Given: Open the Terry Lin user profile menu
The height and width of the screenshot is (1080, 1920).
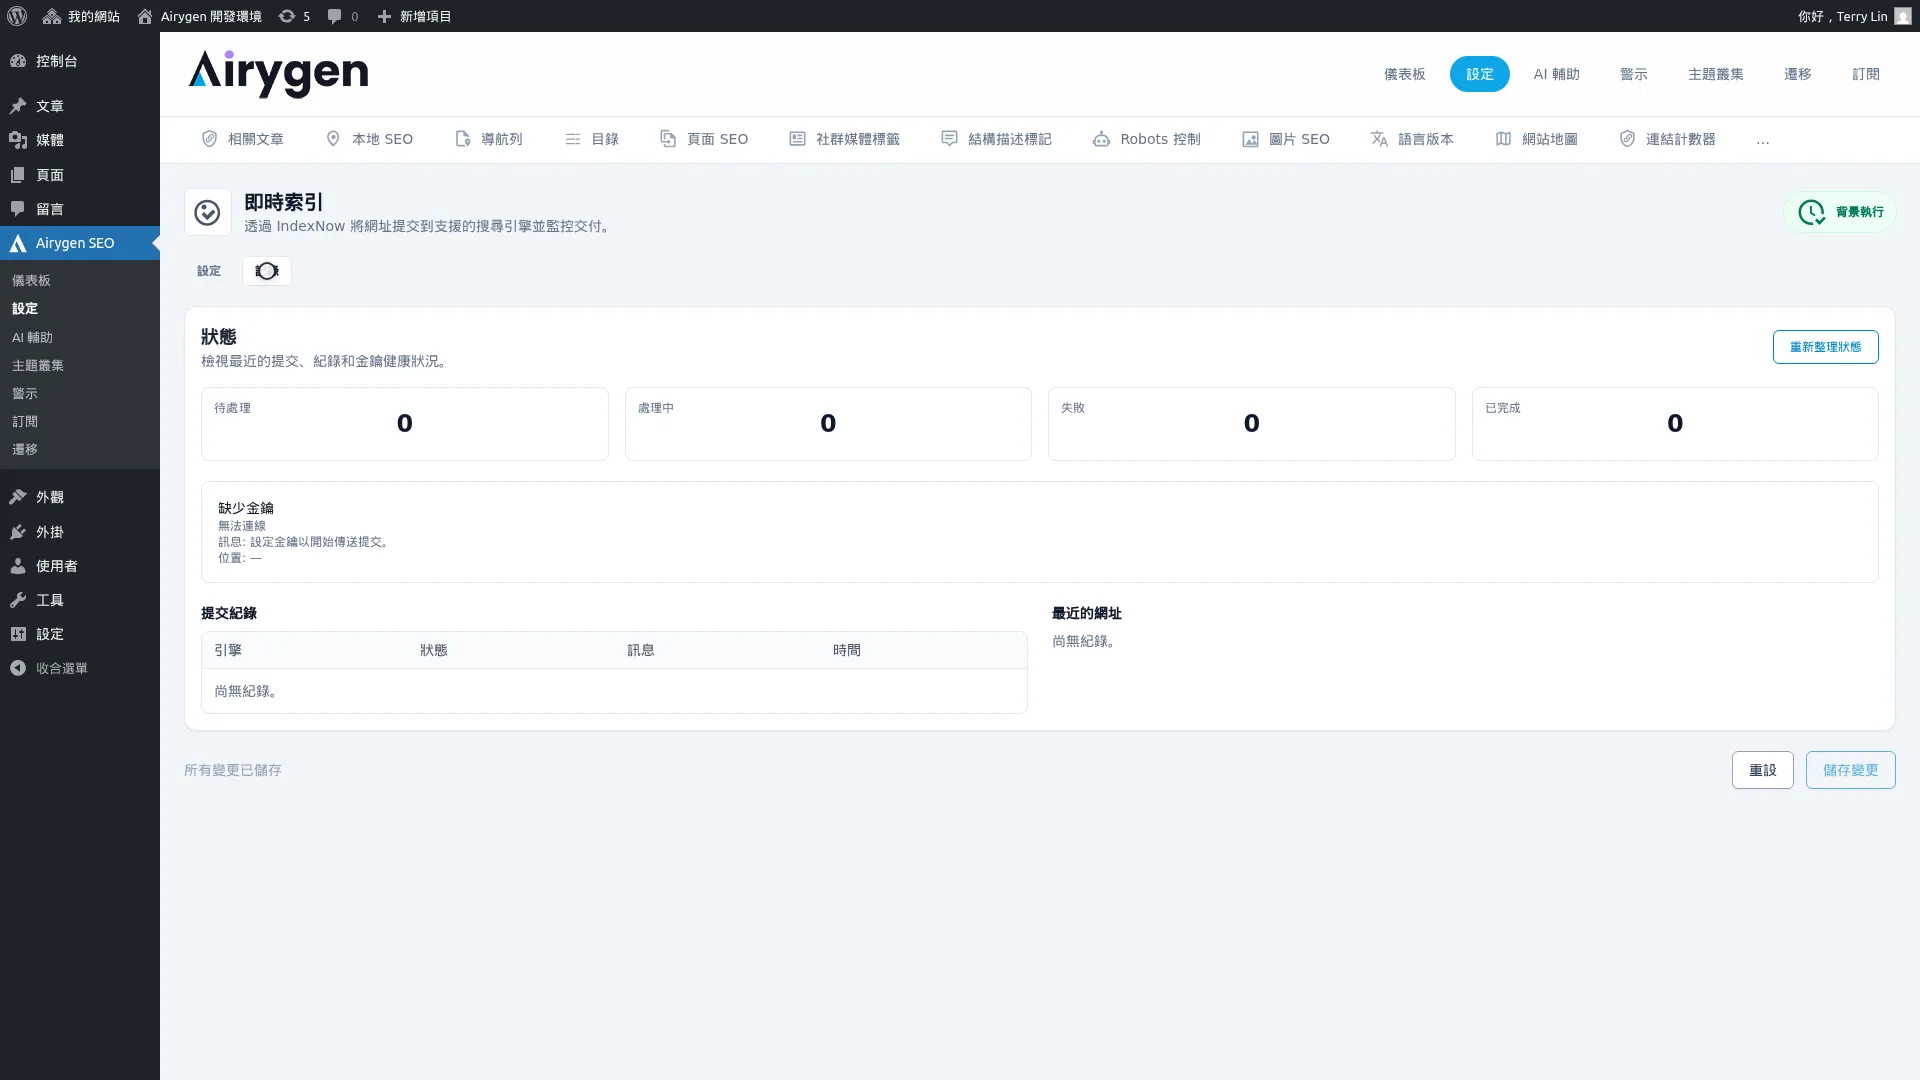Looking at the screenshot, I should [x=1854, y=16].
